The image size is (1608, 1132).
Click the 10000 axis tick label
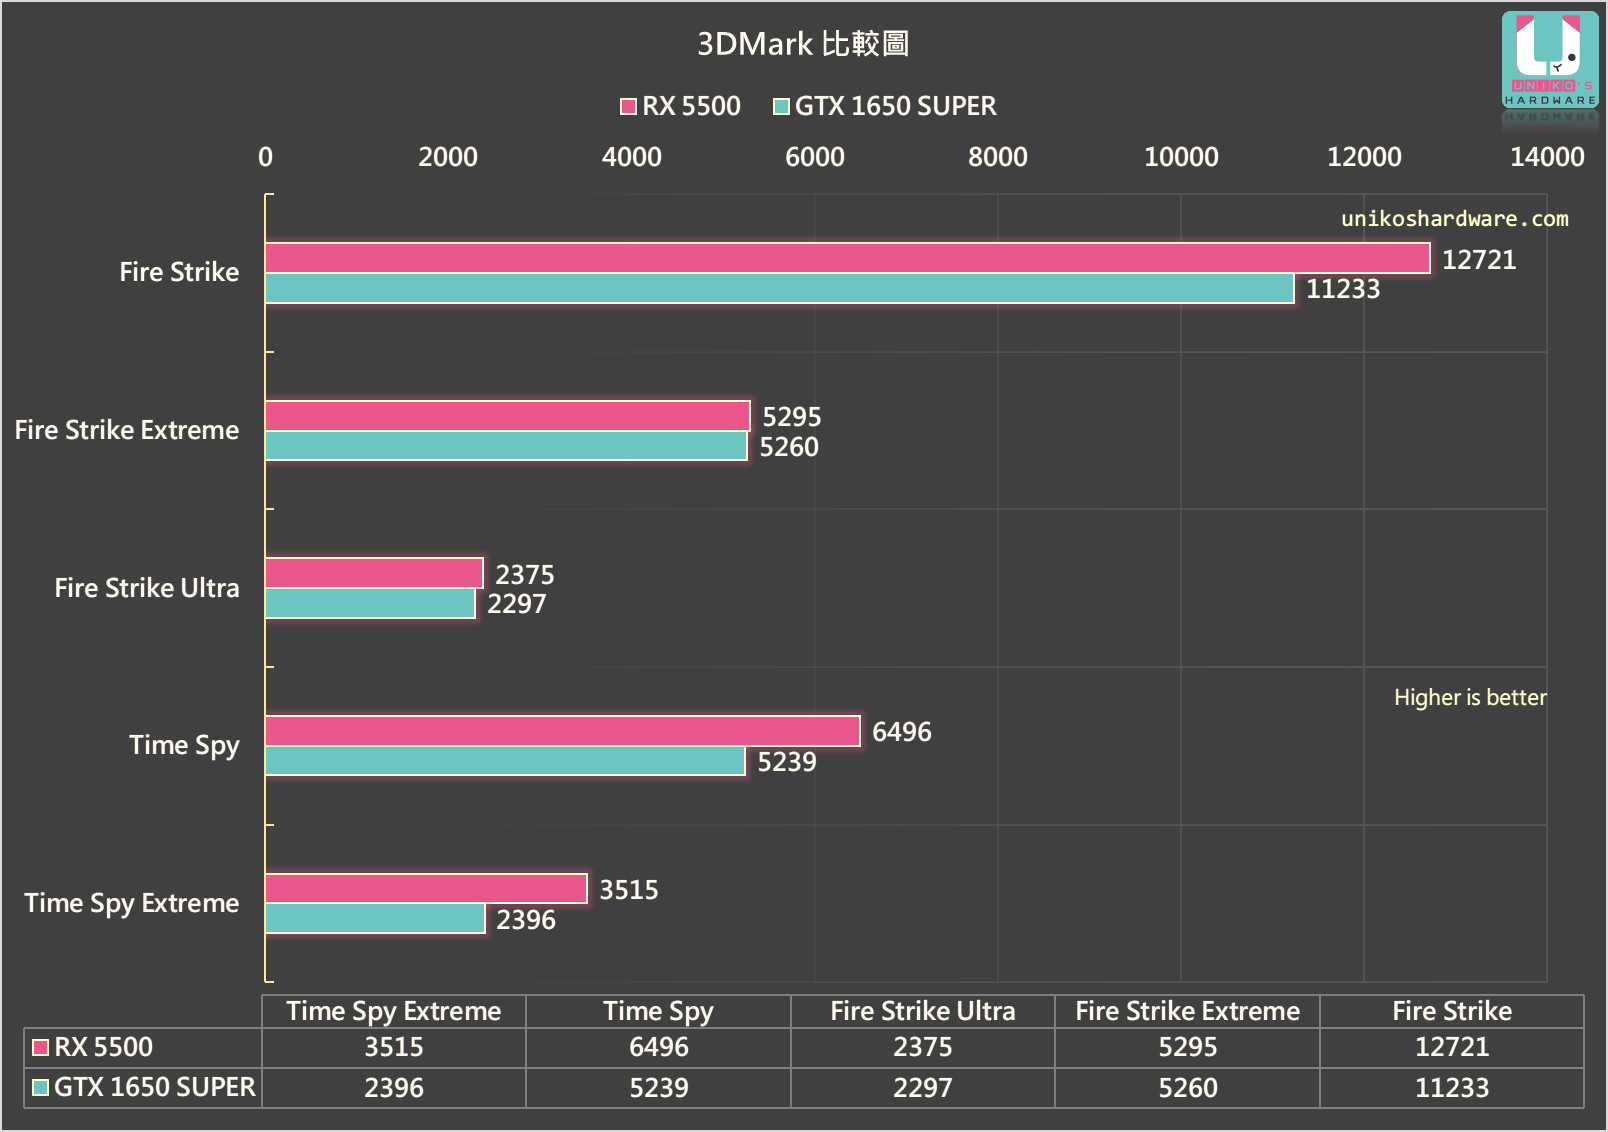(1181, 157)
